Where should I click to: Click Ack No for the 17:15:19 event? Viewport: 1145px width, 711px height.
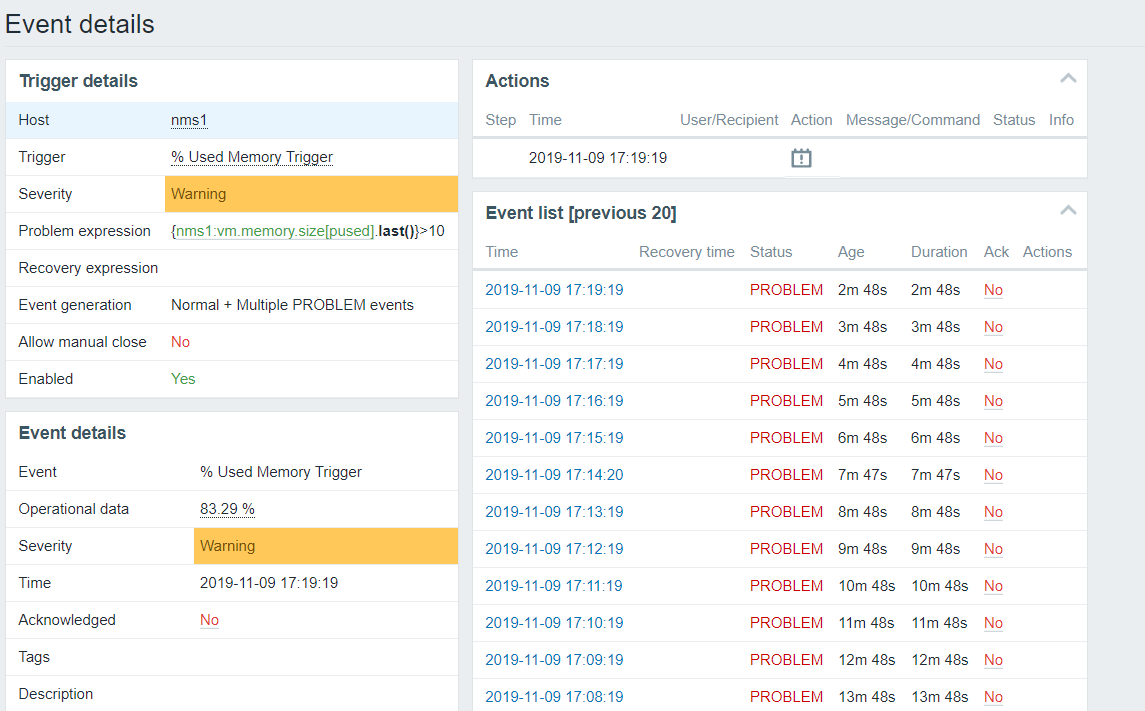[993, 438]
